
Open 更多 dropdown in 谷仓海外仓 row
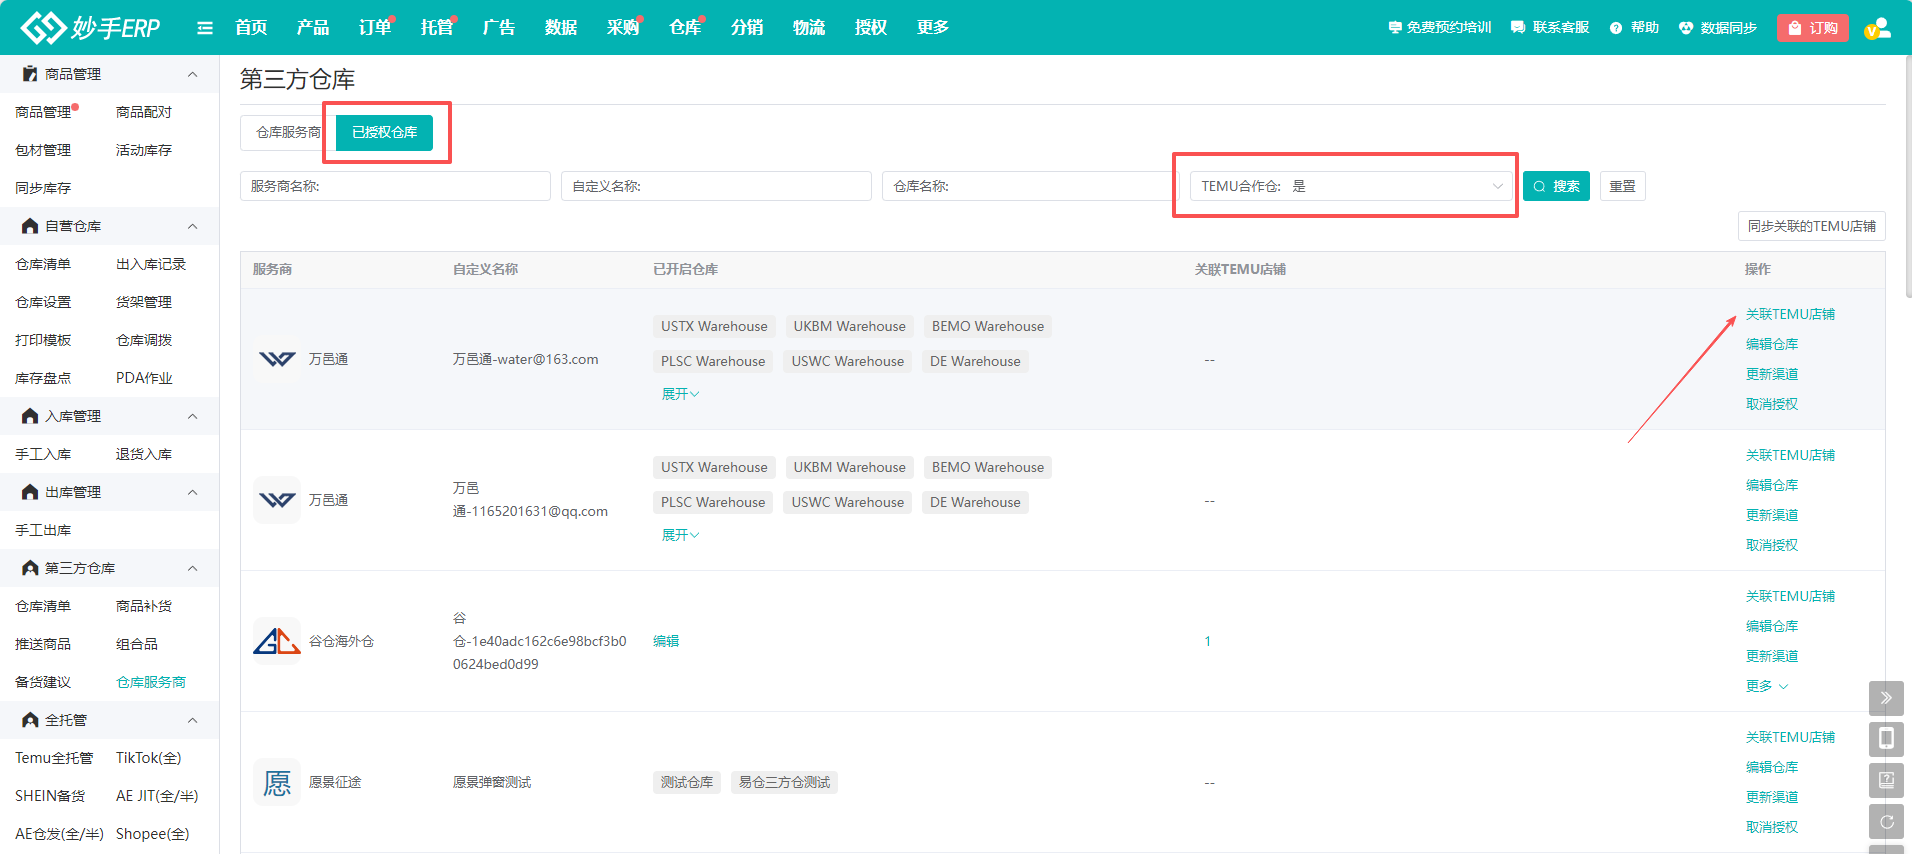point(1766,686)
